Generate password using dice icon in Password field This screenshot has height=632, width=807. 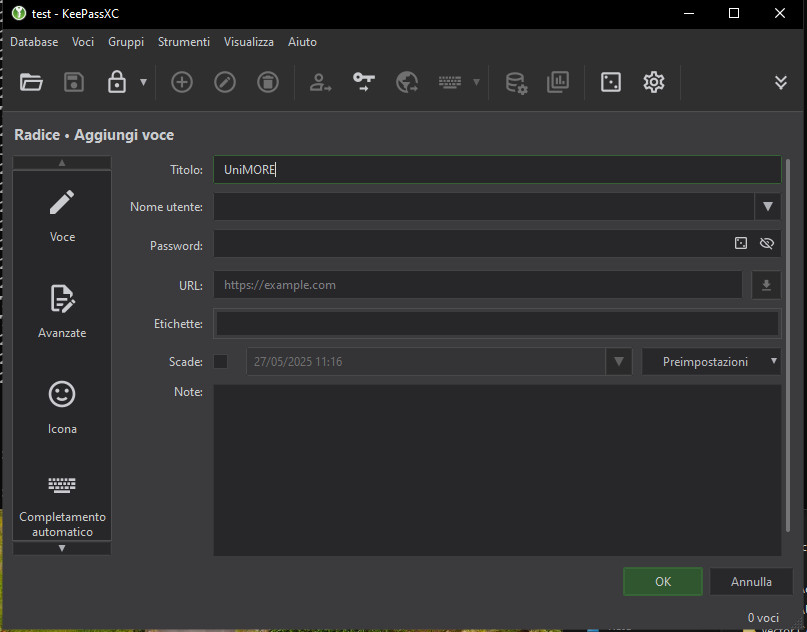click(741, 243)
